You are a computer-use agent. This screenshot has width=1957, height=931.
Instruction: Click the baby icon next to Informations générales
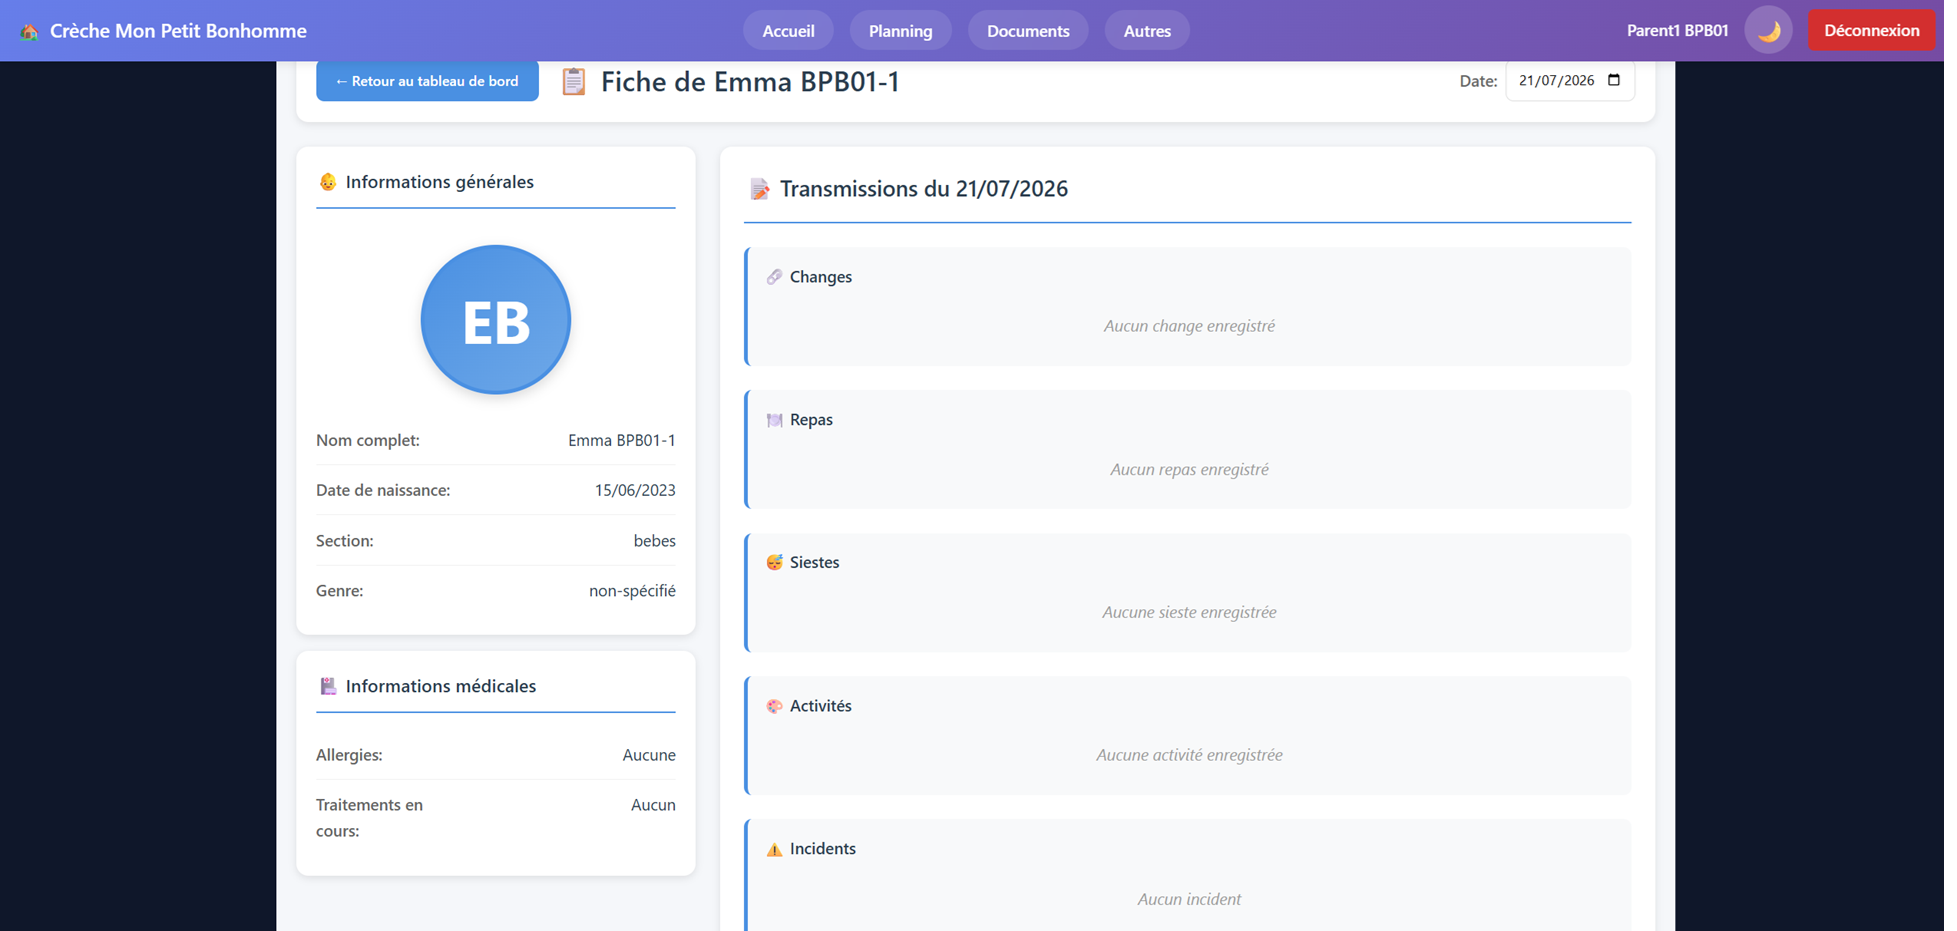pyautogui.click(x=327, y=182)
